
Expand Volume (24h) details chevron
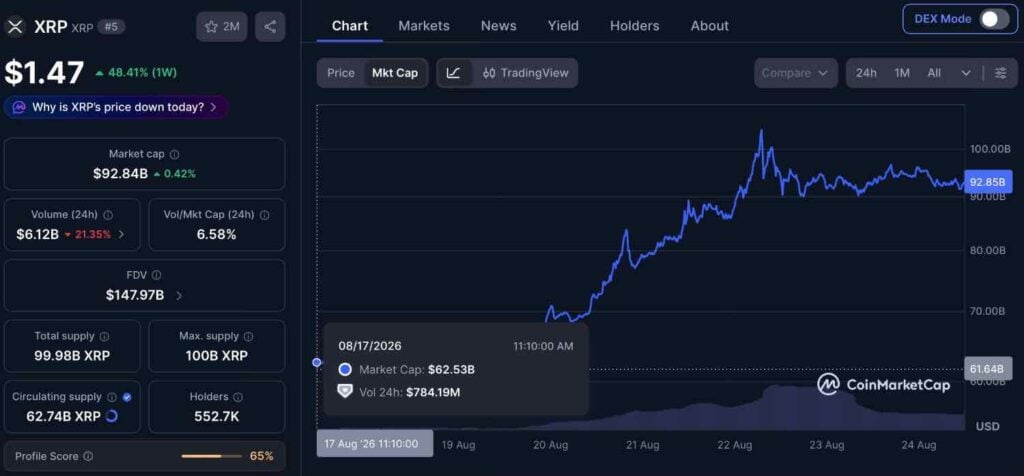pyautogui.click(x=121, y=234)
